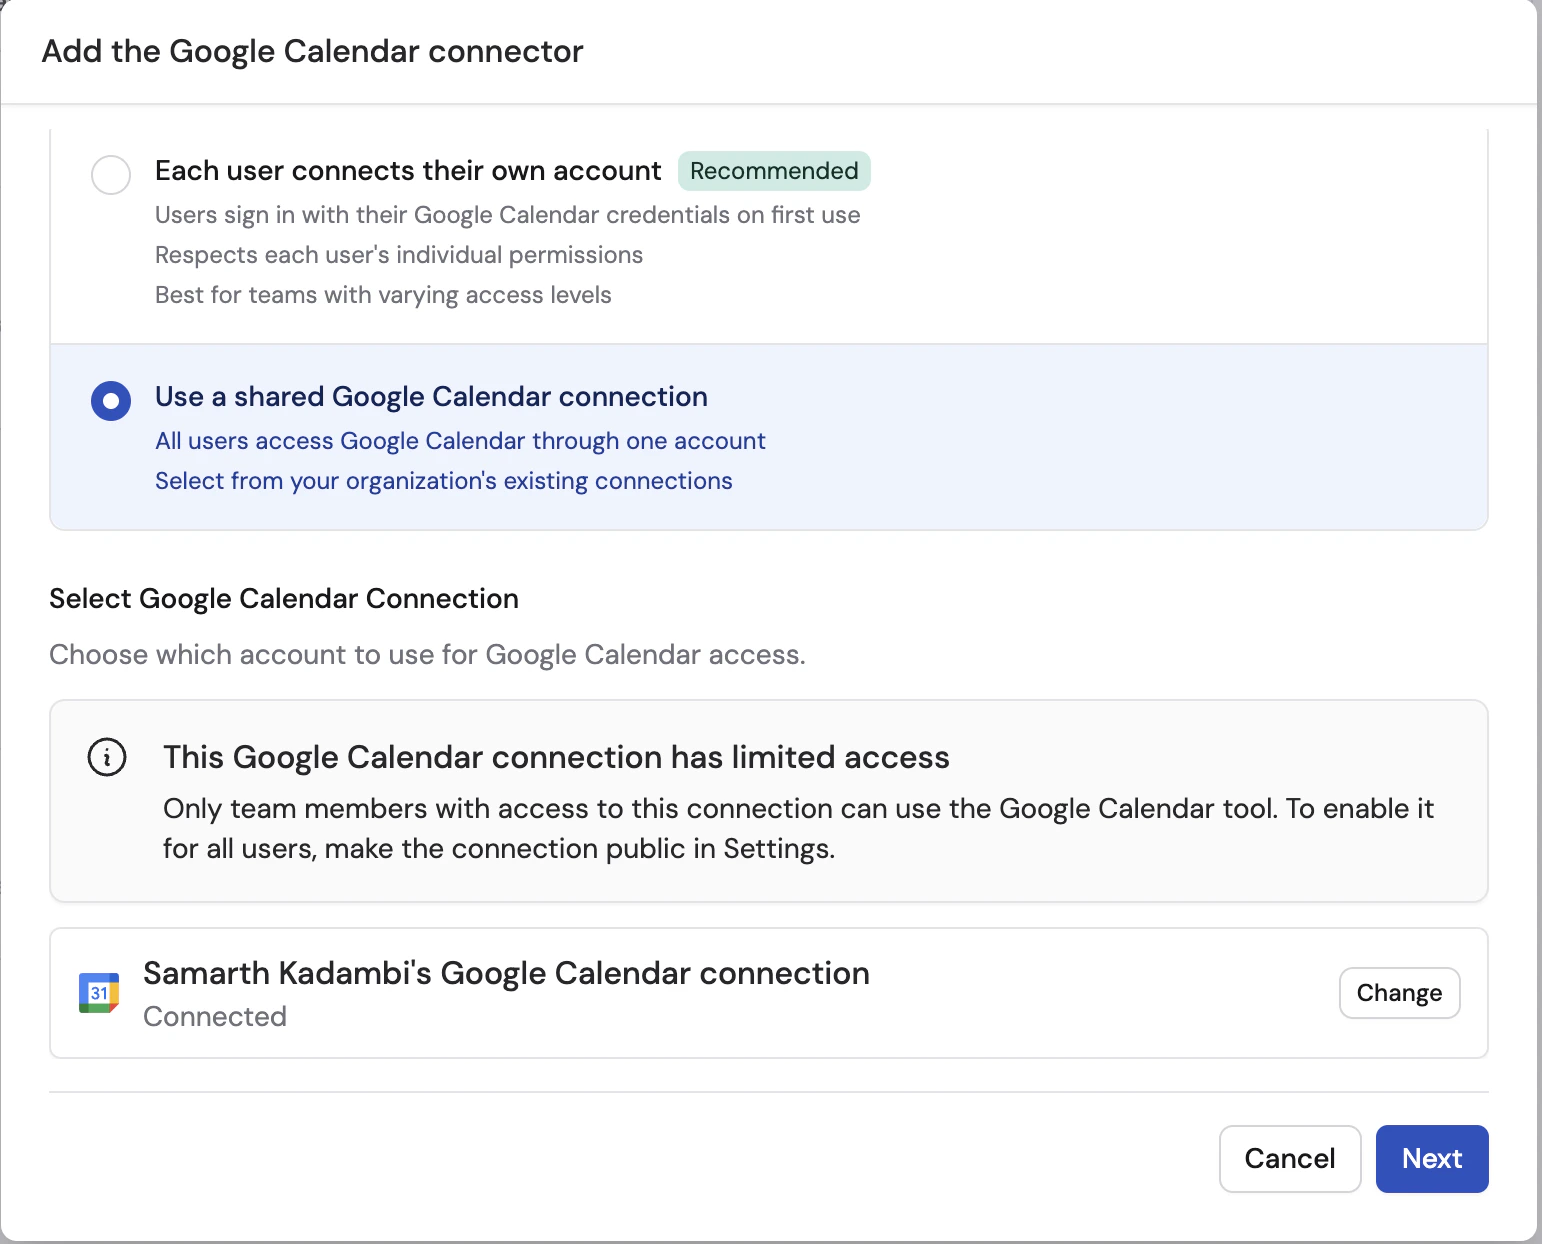Click the "Add the Google Calendar connector" dialog title
The image size is (1542, 1244).
[312, 51]
